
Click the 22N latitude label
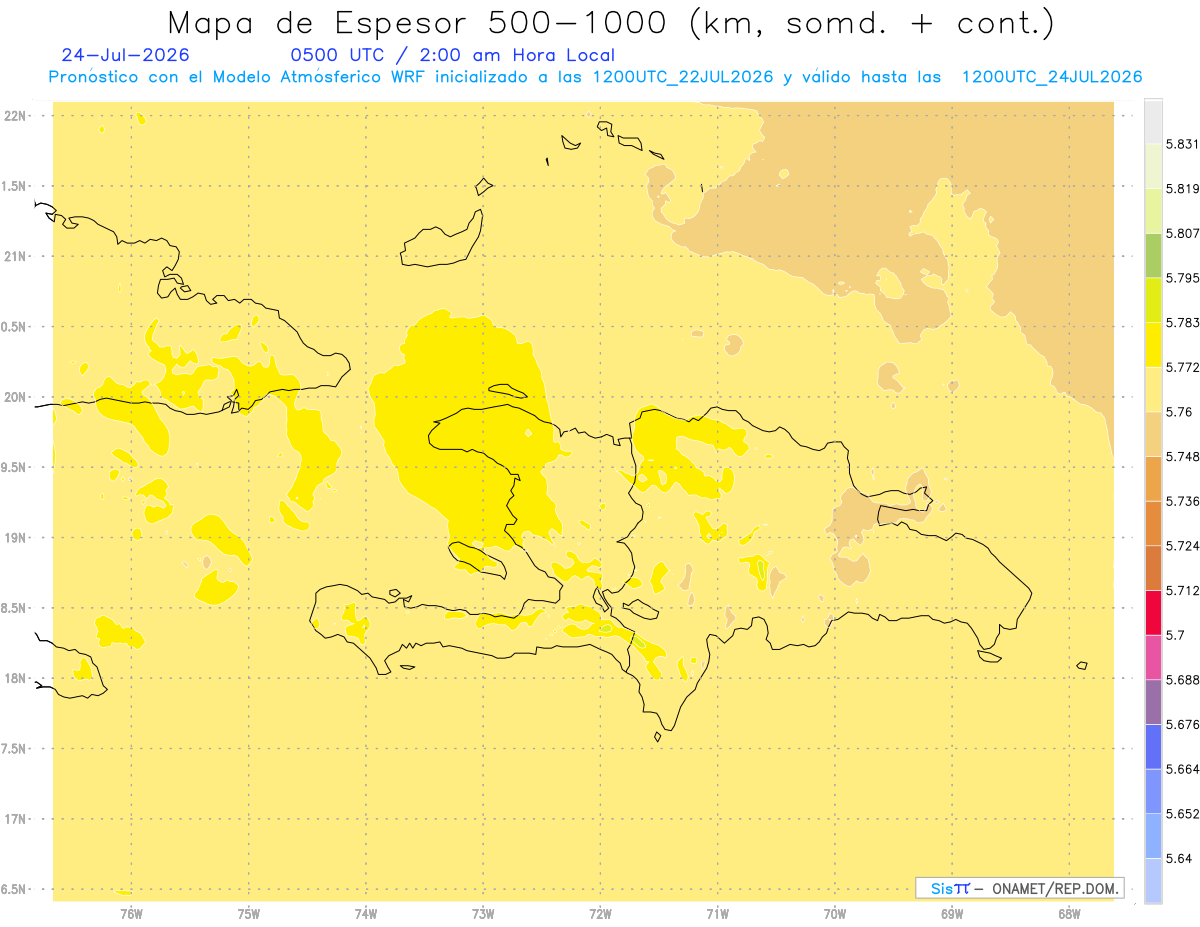(x=16, y=115)
